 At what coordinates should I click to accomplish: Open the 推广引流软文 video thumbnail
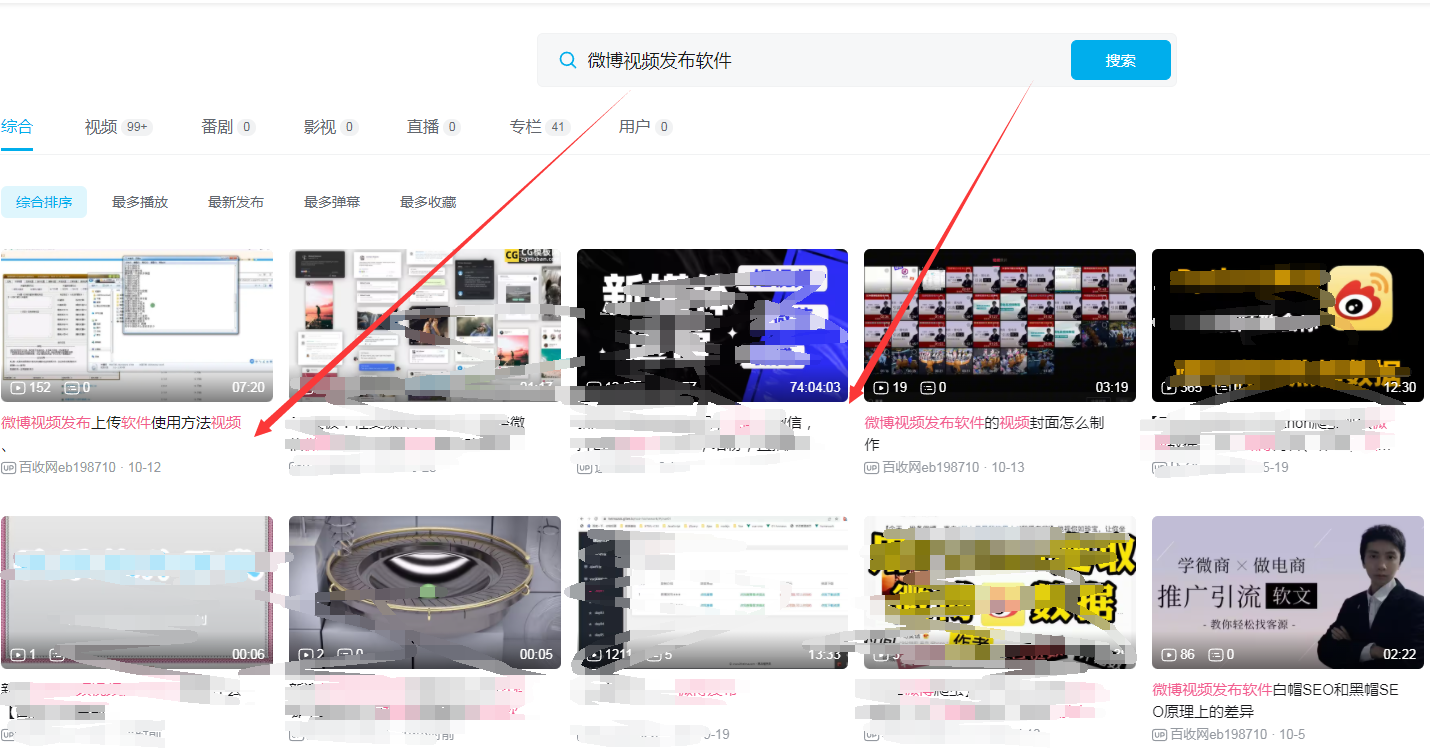pyautogui.click(x=1288, y=592)
